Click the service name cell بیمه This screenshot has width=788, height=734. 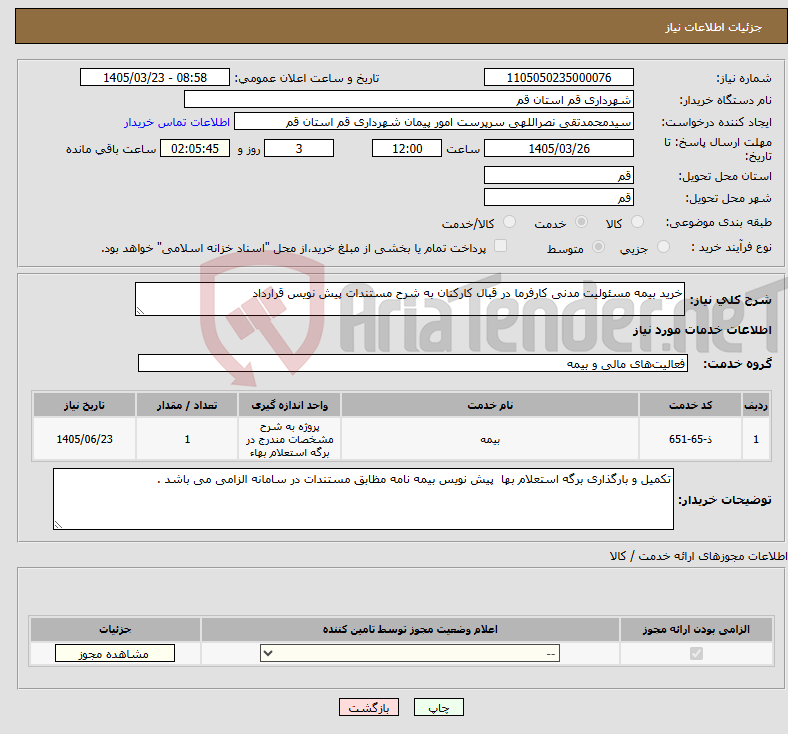click(490, 439)
